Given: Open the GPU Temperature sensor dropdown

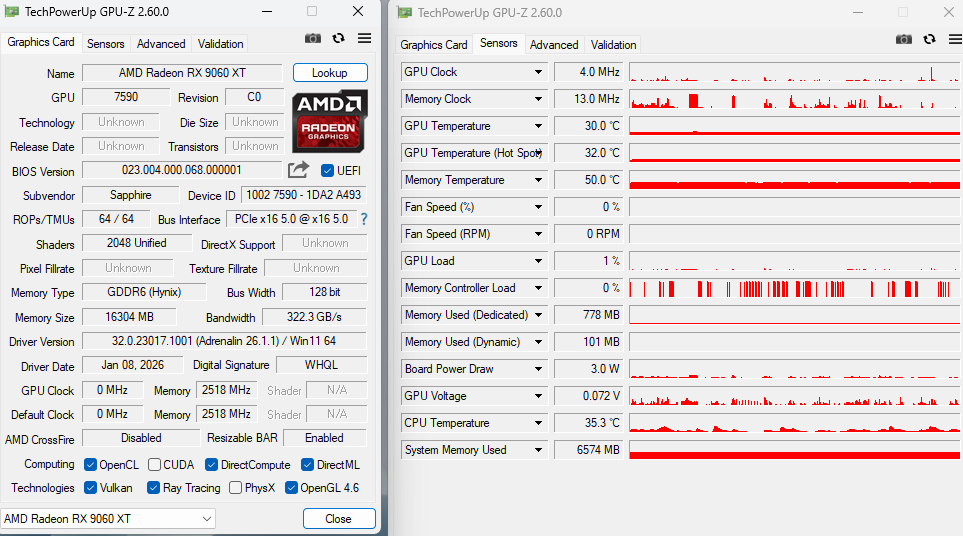Looking at the screenshot, I should click(x=538, y=126).
